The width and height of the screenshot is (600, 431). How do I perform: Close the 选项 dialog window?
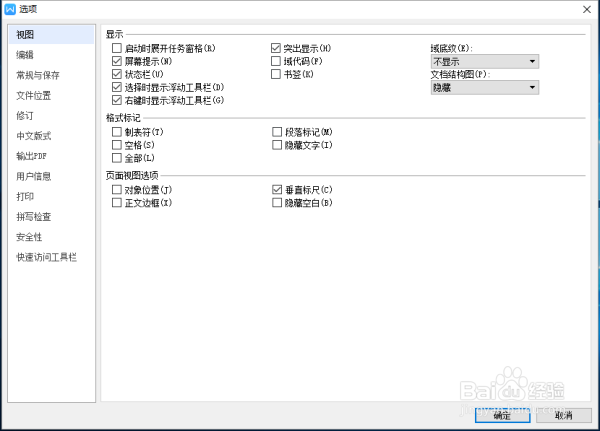[x=587, y=10]
